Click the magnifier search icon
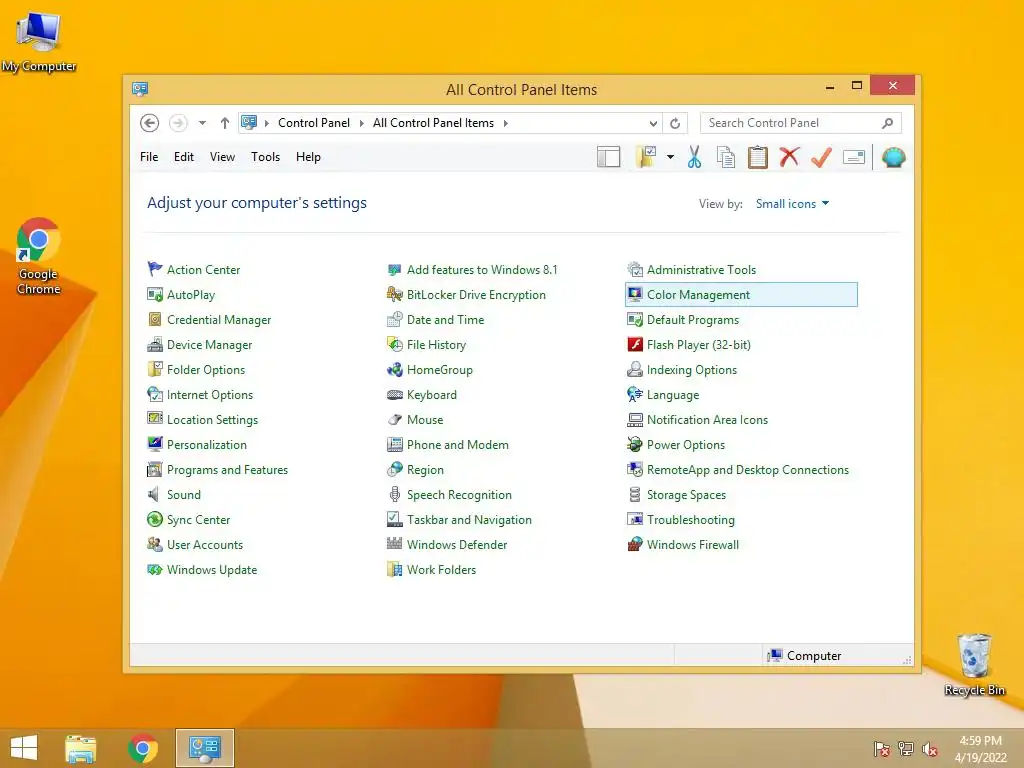The image size is (1024, 768). pyautogui.click(x=887, y=123)
